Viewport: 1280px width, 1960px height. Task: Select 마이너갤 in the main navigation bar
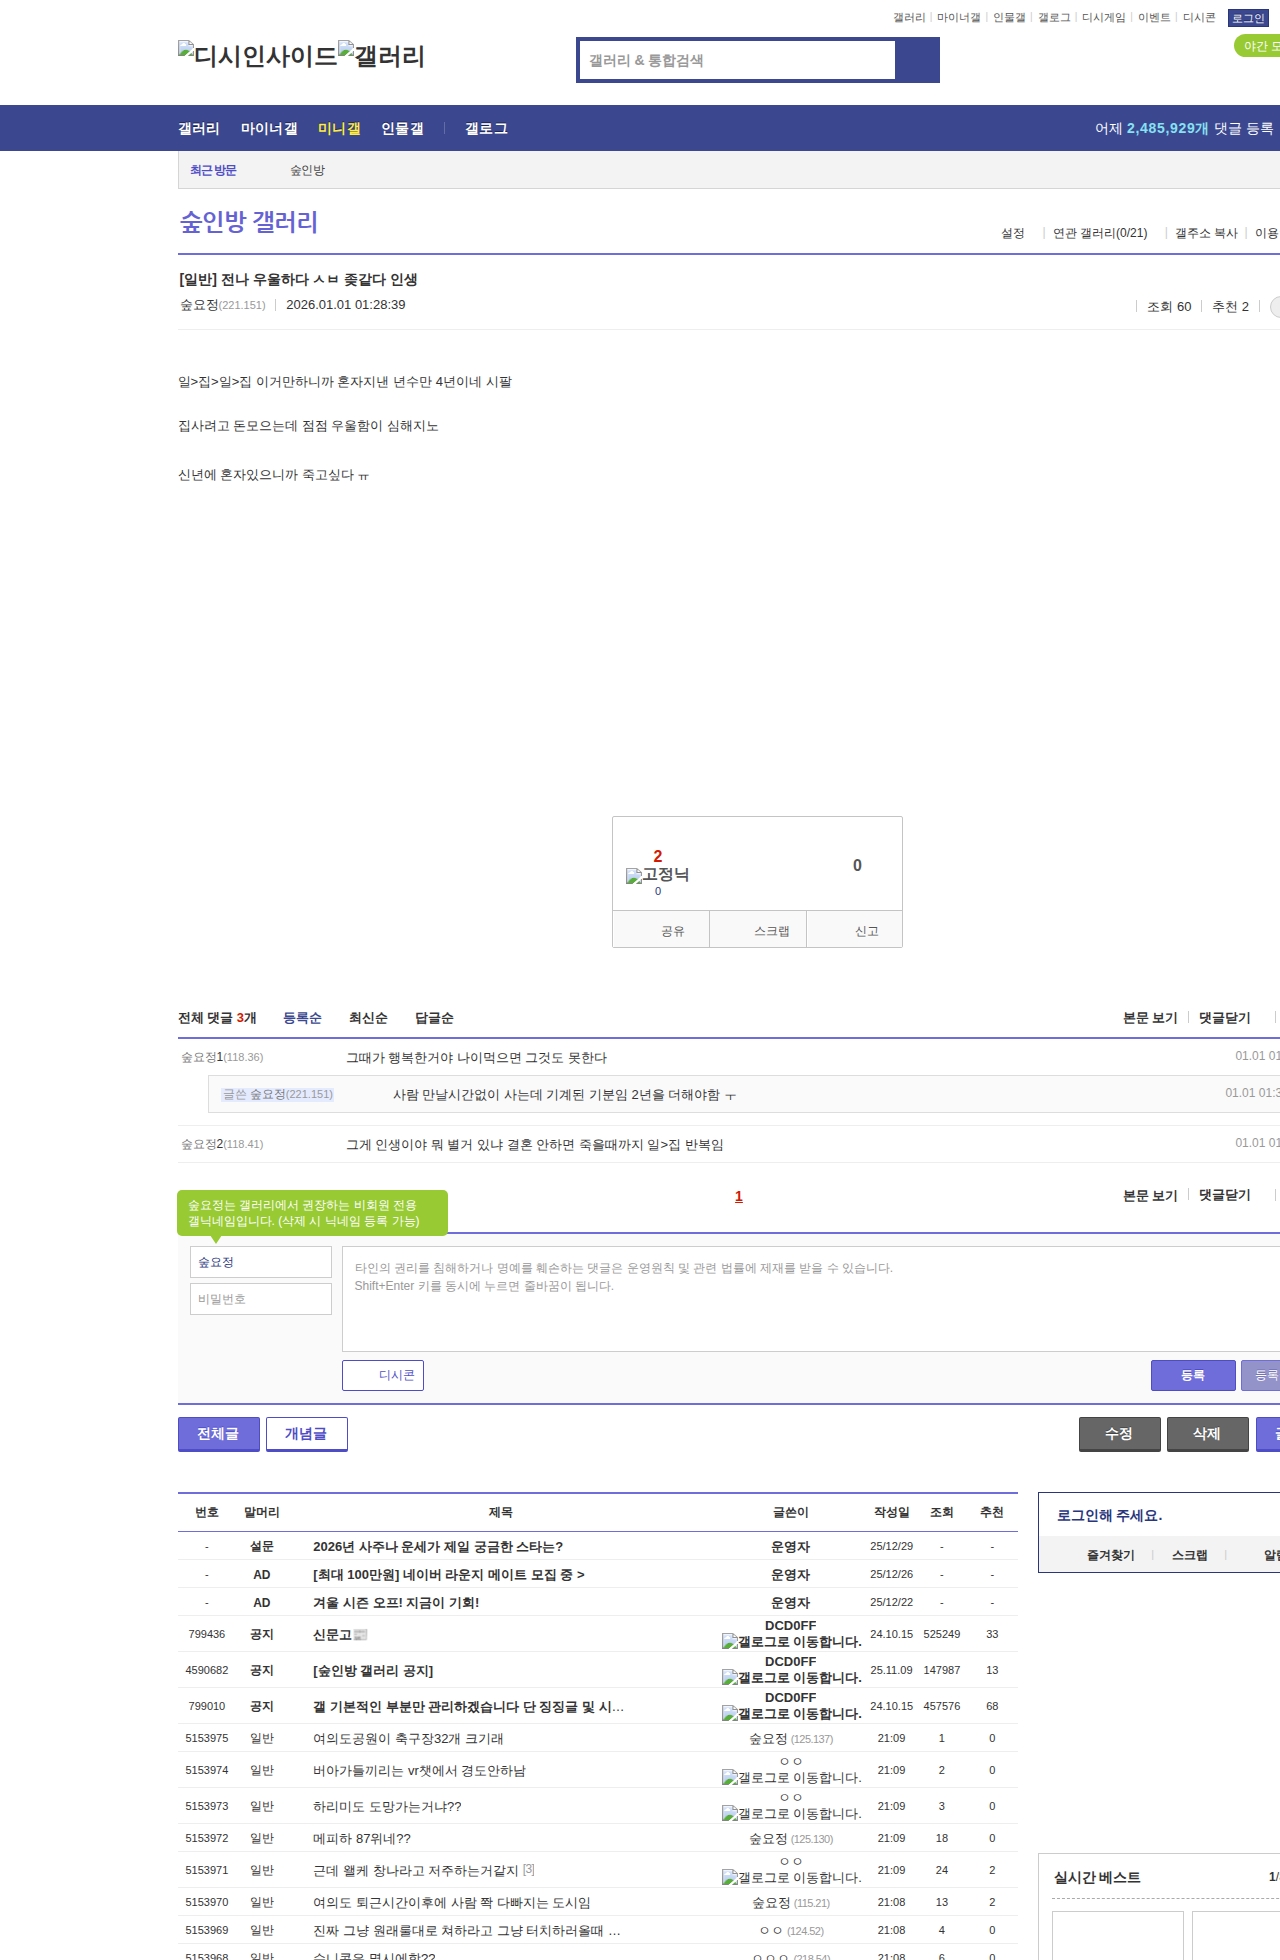tap(269, 129)
